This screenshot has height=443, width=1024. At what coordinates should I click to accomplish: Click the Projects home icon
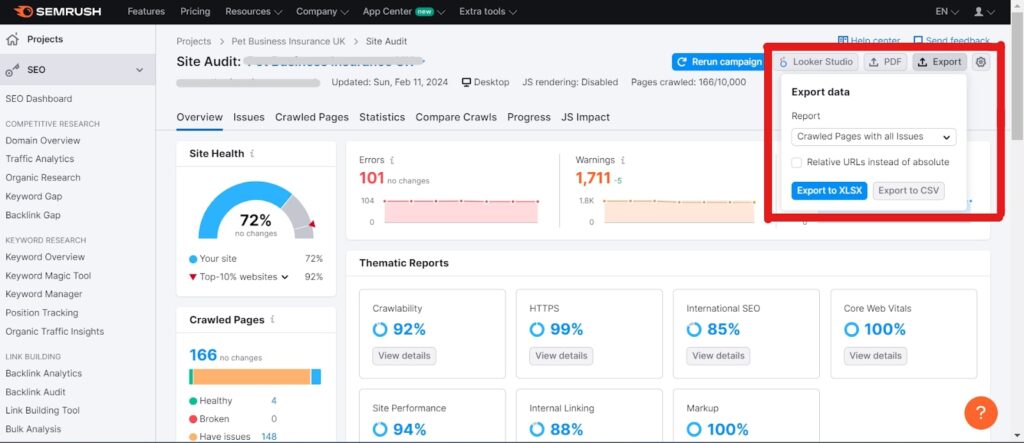coord(12,39)
